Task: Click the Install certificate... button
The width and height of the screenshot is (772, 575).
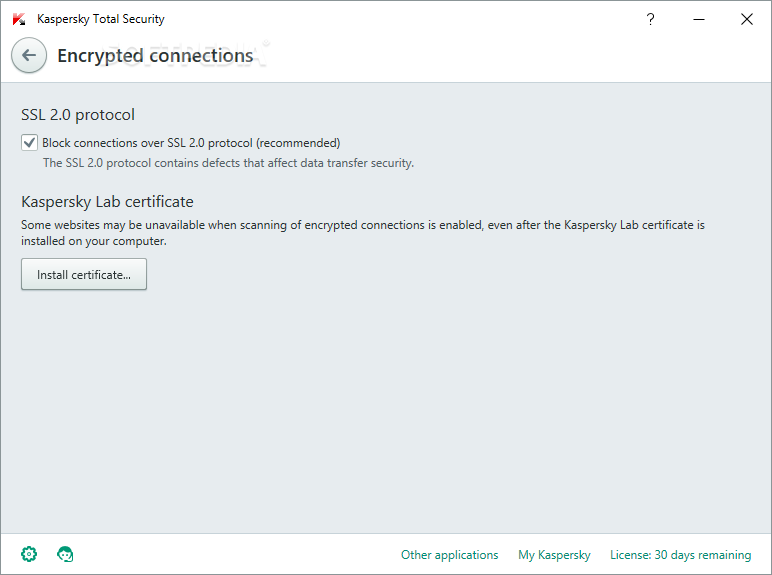Action: pos(84,274)
